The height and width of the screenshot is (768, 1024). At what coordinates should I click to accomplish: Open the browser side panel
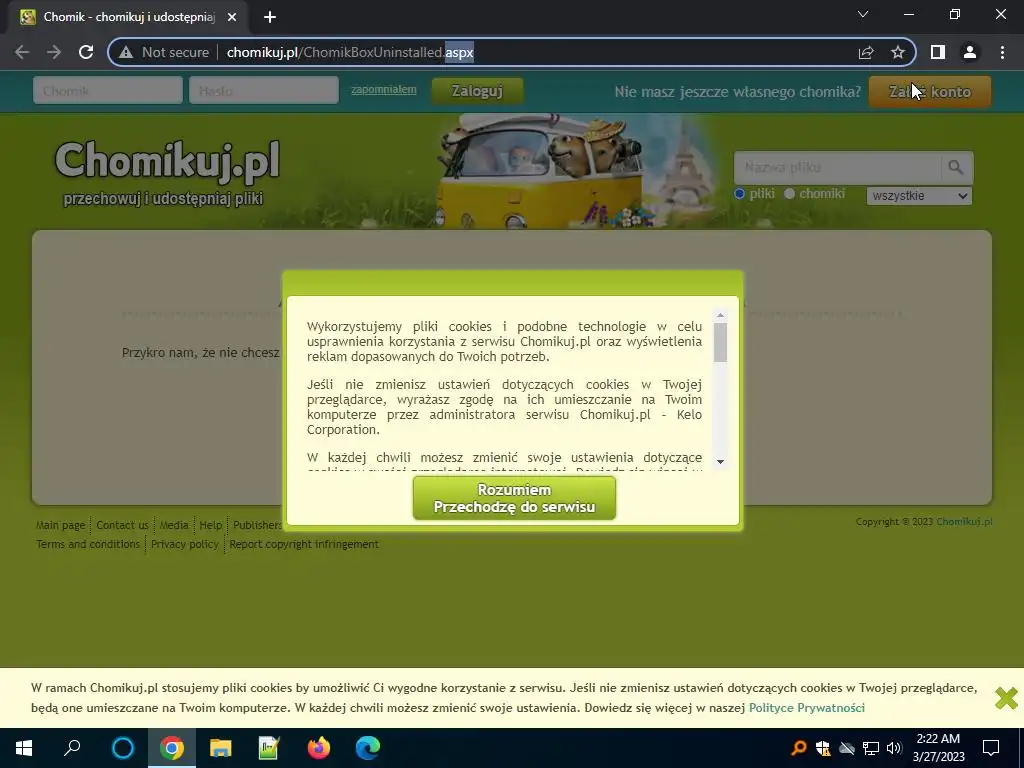tap(938, 52)
